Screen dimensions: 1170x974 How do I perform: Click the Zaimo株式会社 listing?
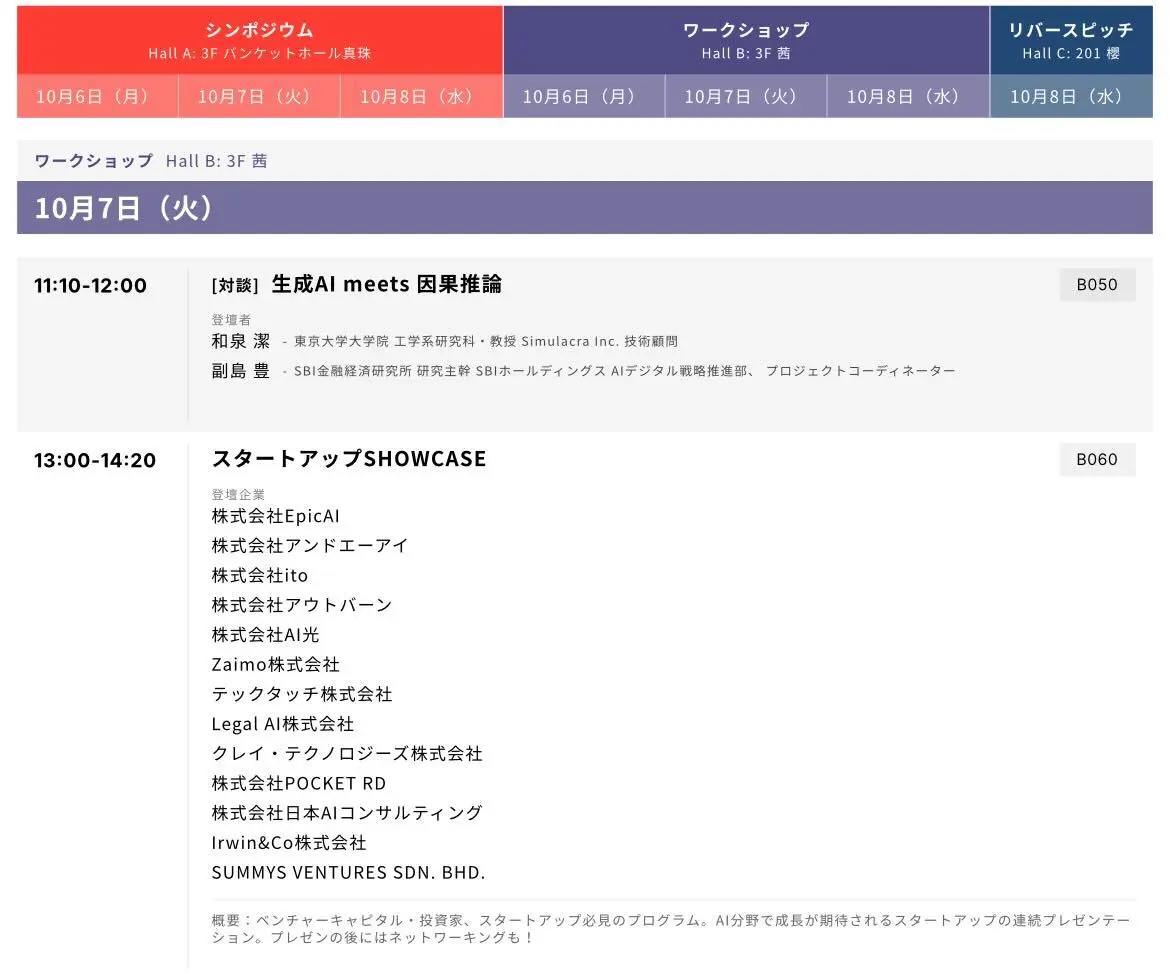(274, 664)
